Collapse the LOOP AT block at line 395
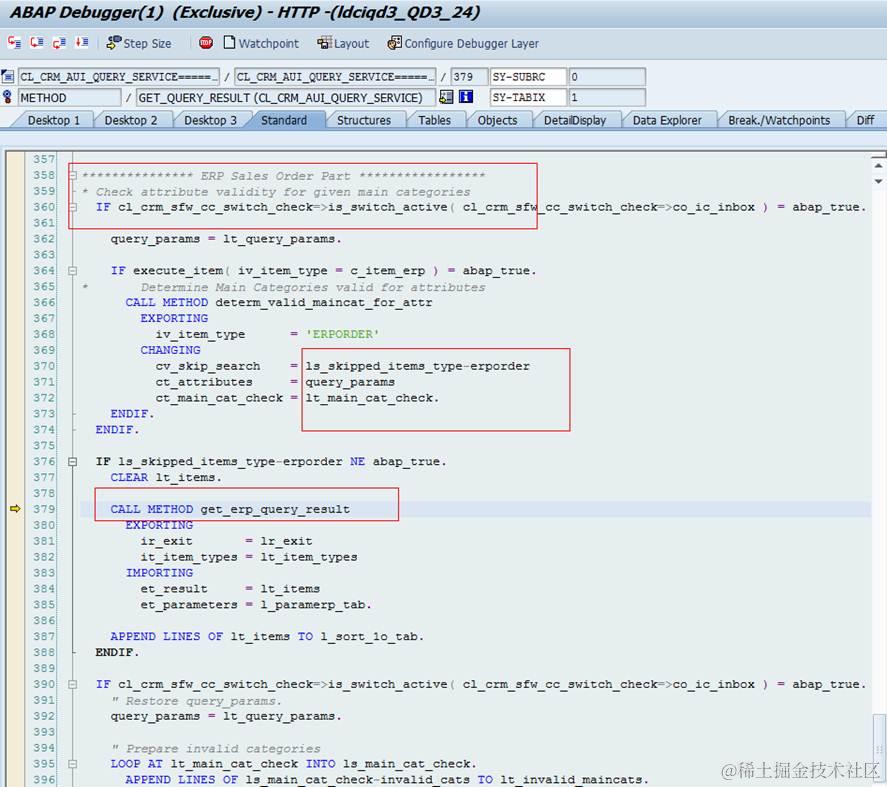The image size is (887, 787). click(x=72, y=764)
